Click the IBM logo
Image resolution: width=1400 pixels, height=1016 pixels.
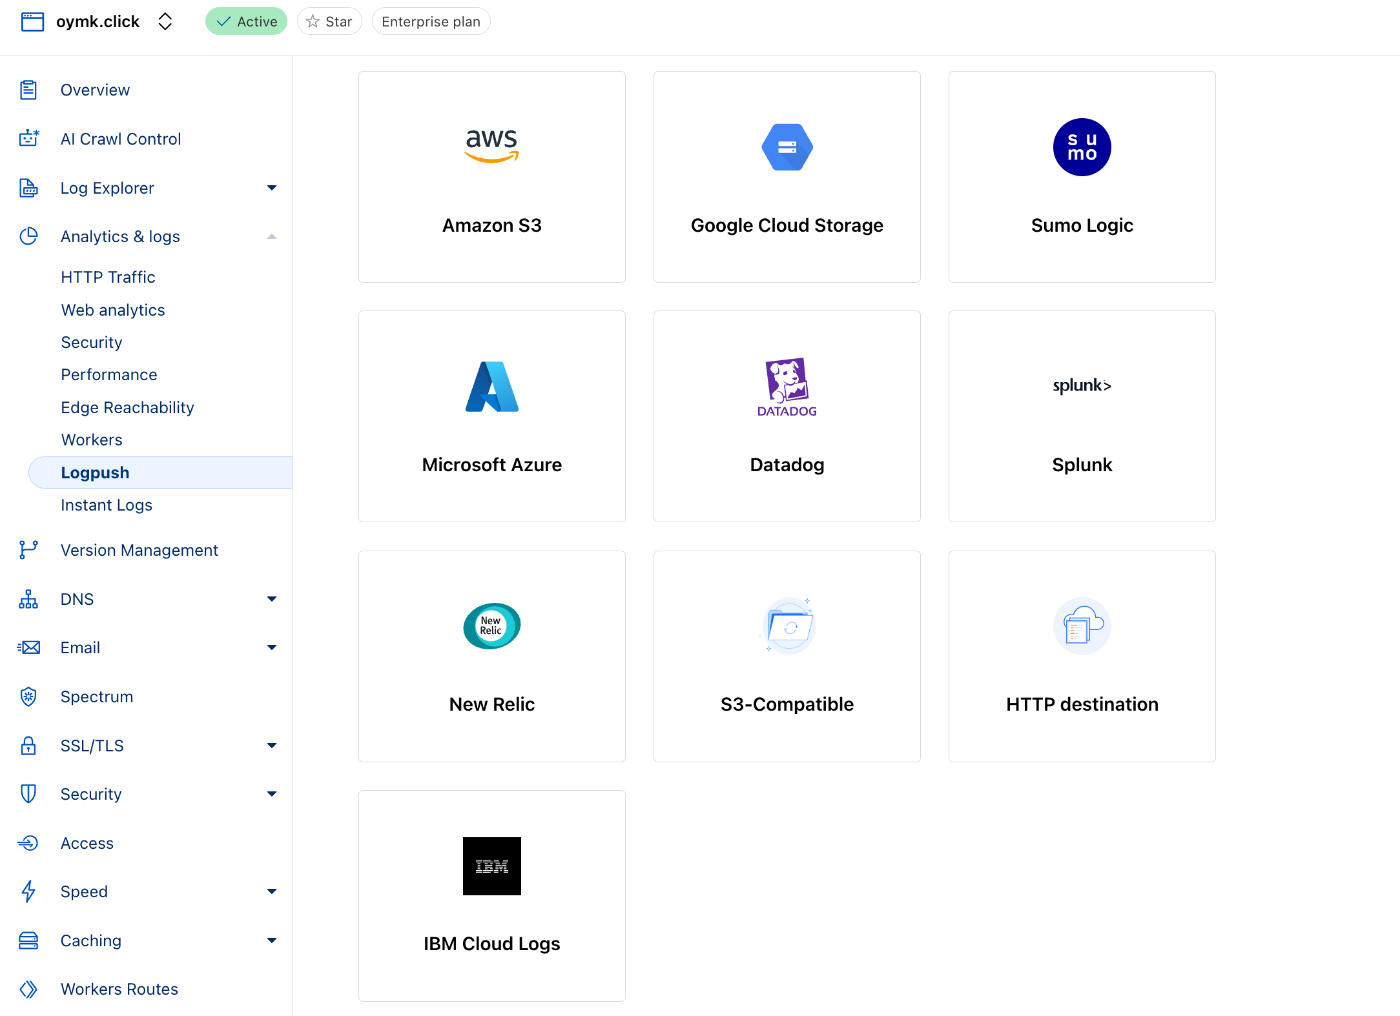click(x=492, y=866)
